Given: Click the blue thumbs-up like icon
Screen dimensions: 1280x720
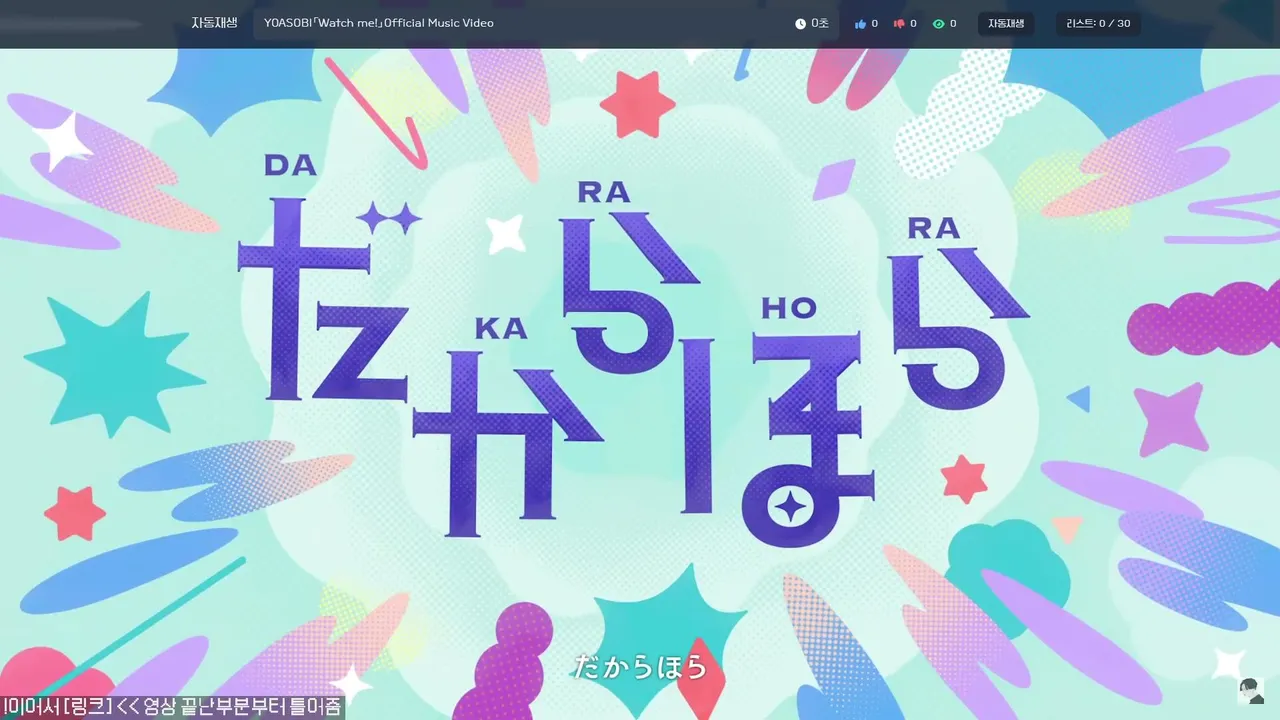Looking at the screenshot, I should coord(860,23).
